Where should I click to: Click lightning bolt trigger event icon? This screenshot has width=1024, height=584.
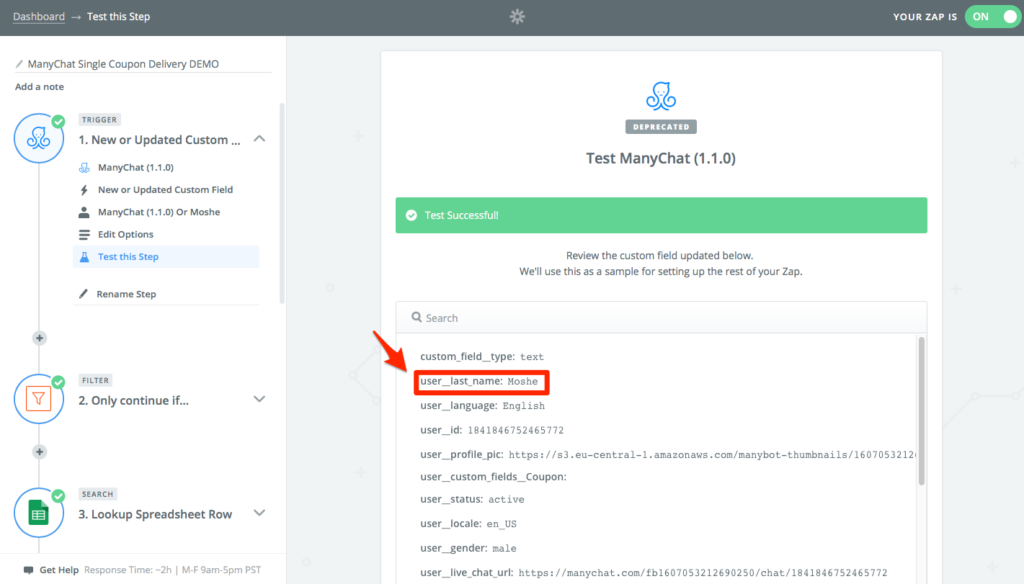coord(84,189)
